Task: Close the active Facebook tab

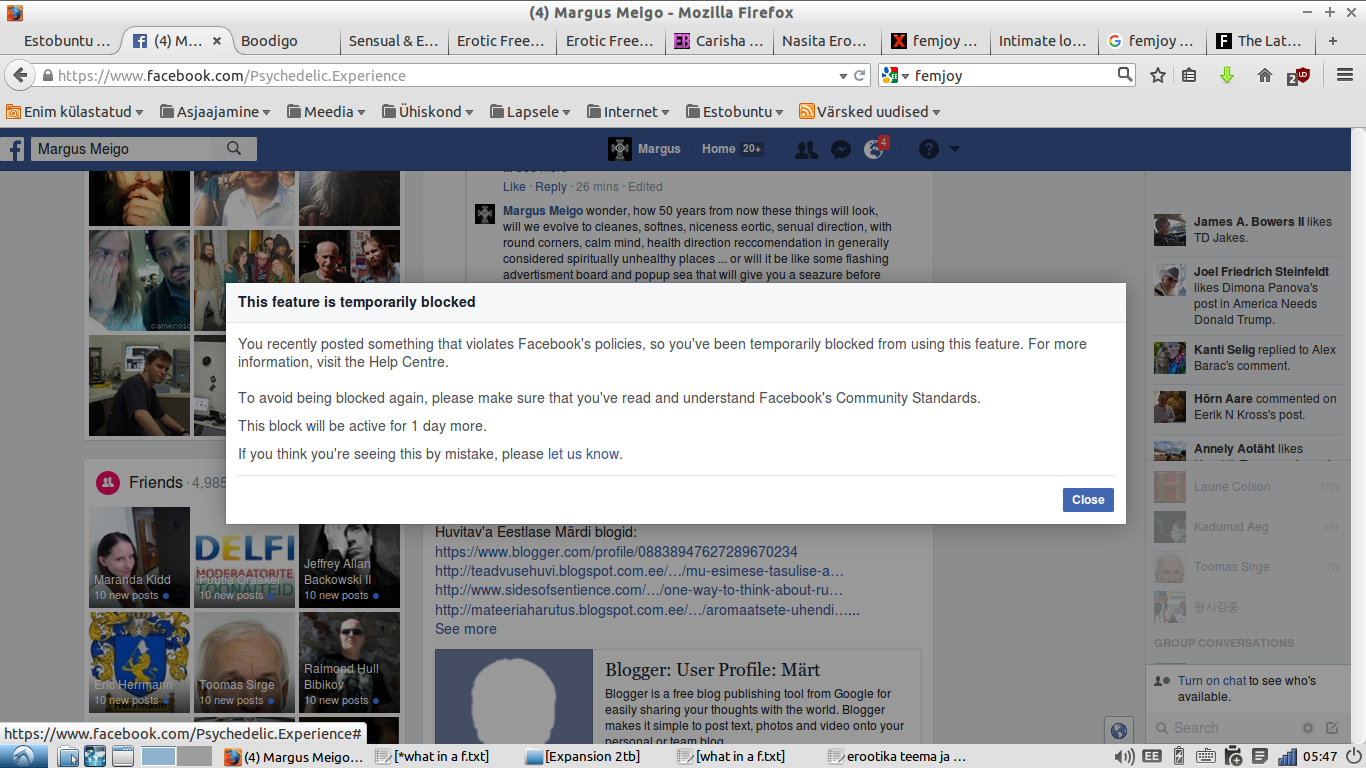Action: (218, 41)
